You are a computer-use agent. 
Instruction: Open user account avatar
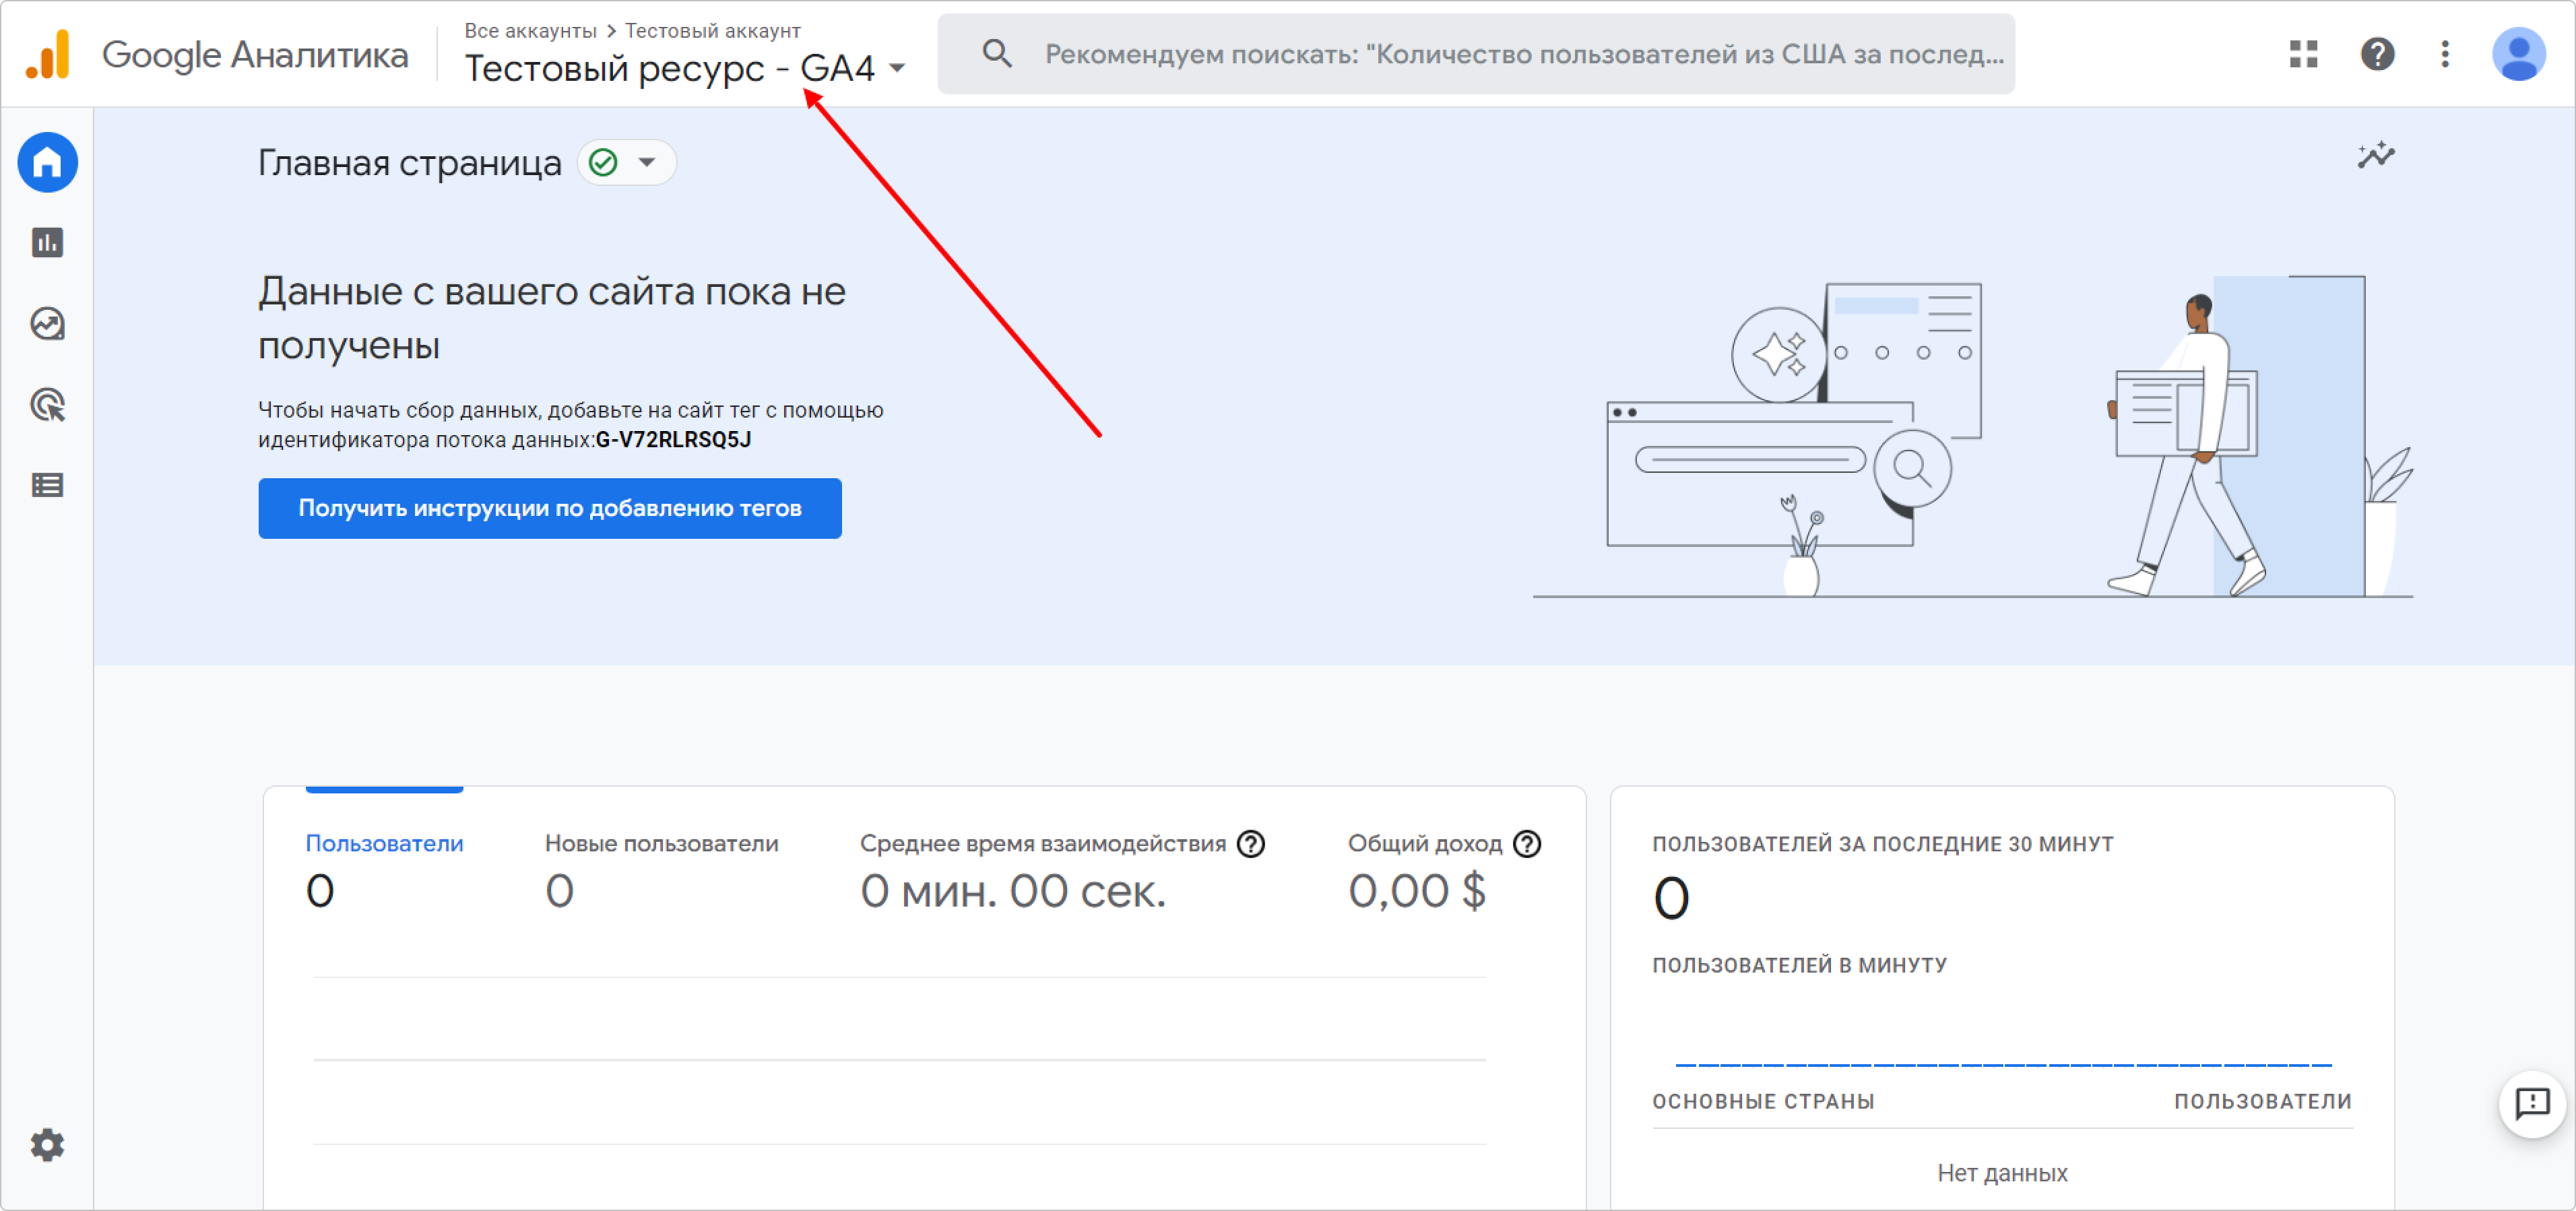click(x=2518, y=54)
